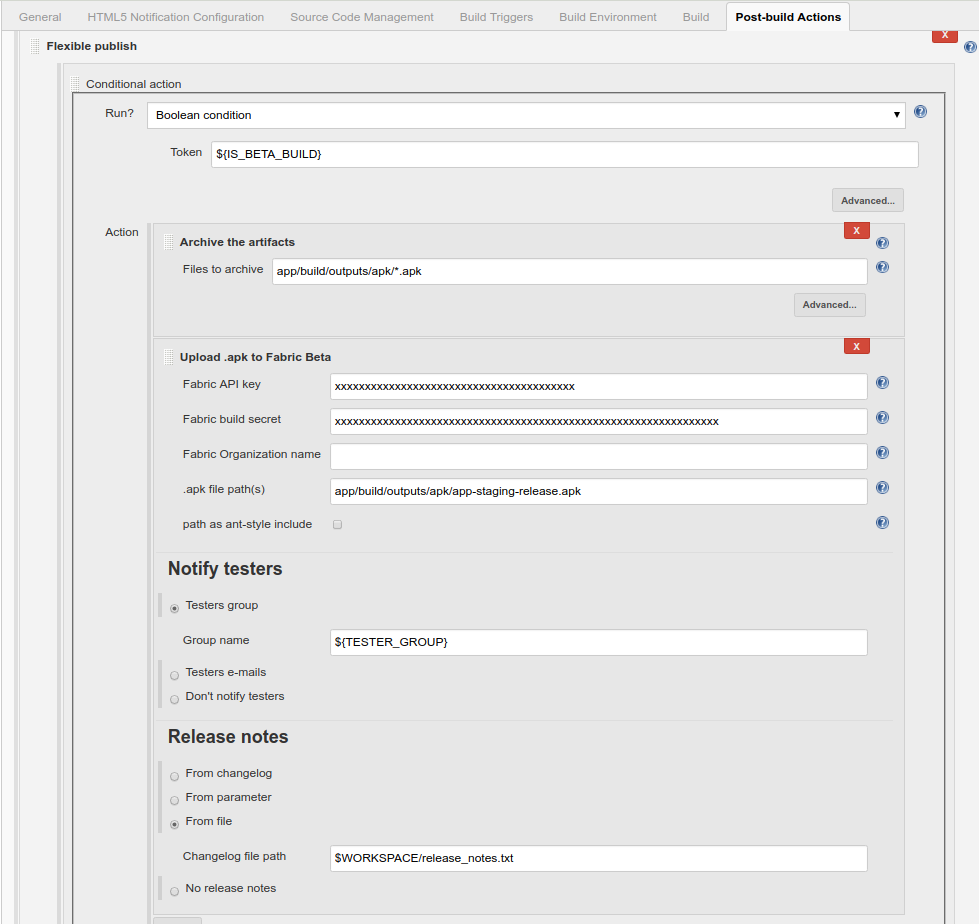979x924 pixels.
Task: Remove the Upload .apk to Fabric Beta action
Action: (856, 346)
